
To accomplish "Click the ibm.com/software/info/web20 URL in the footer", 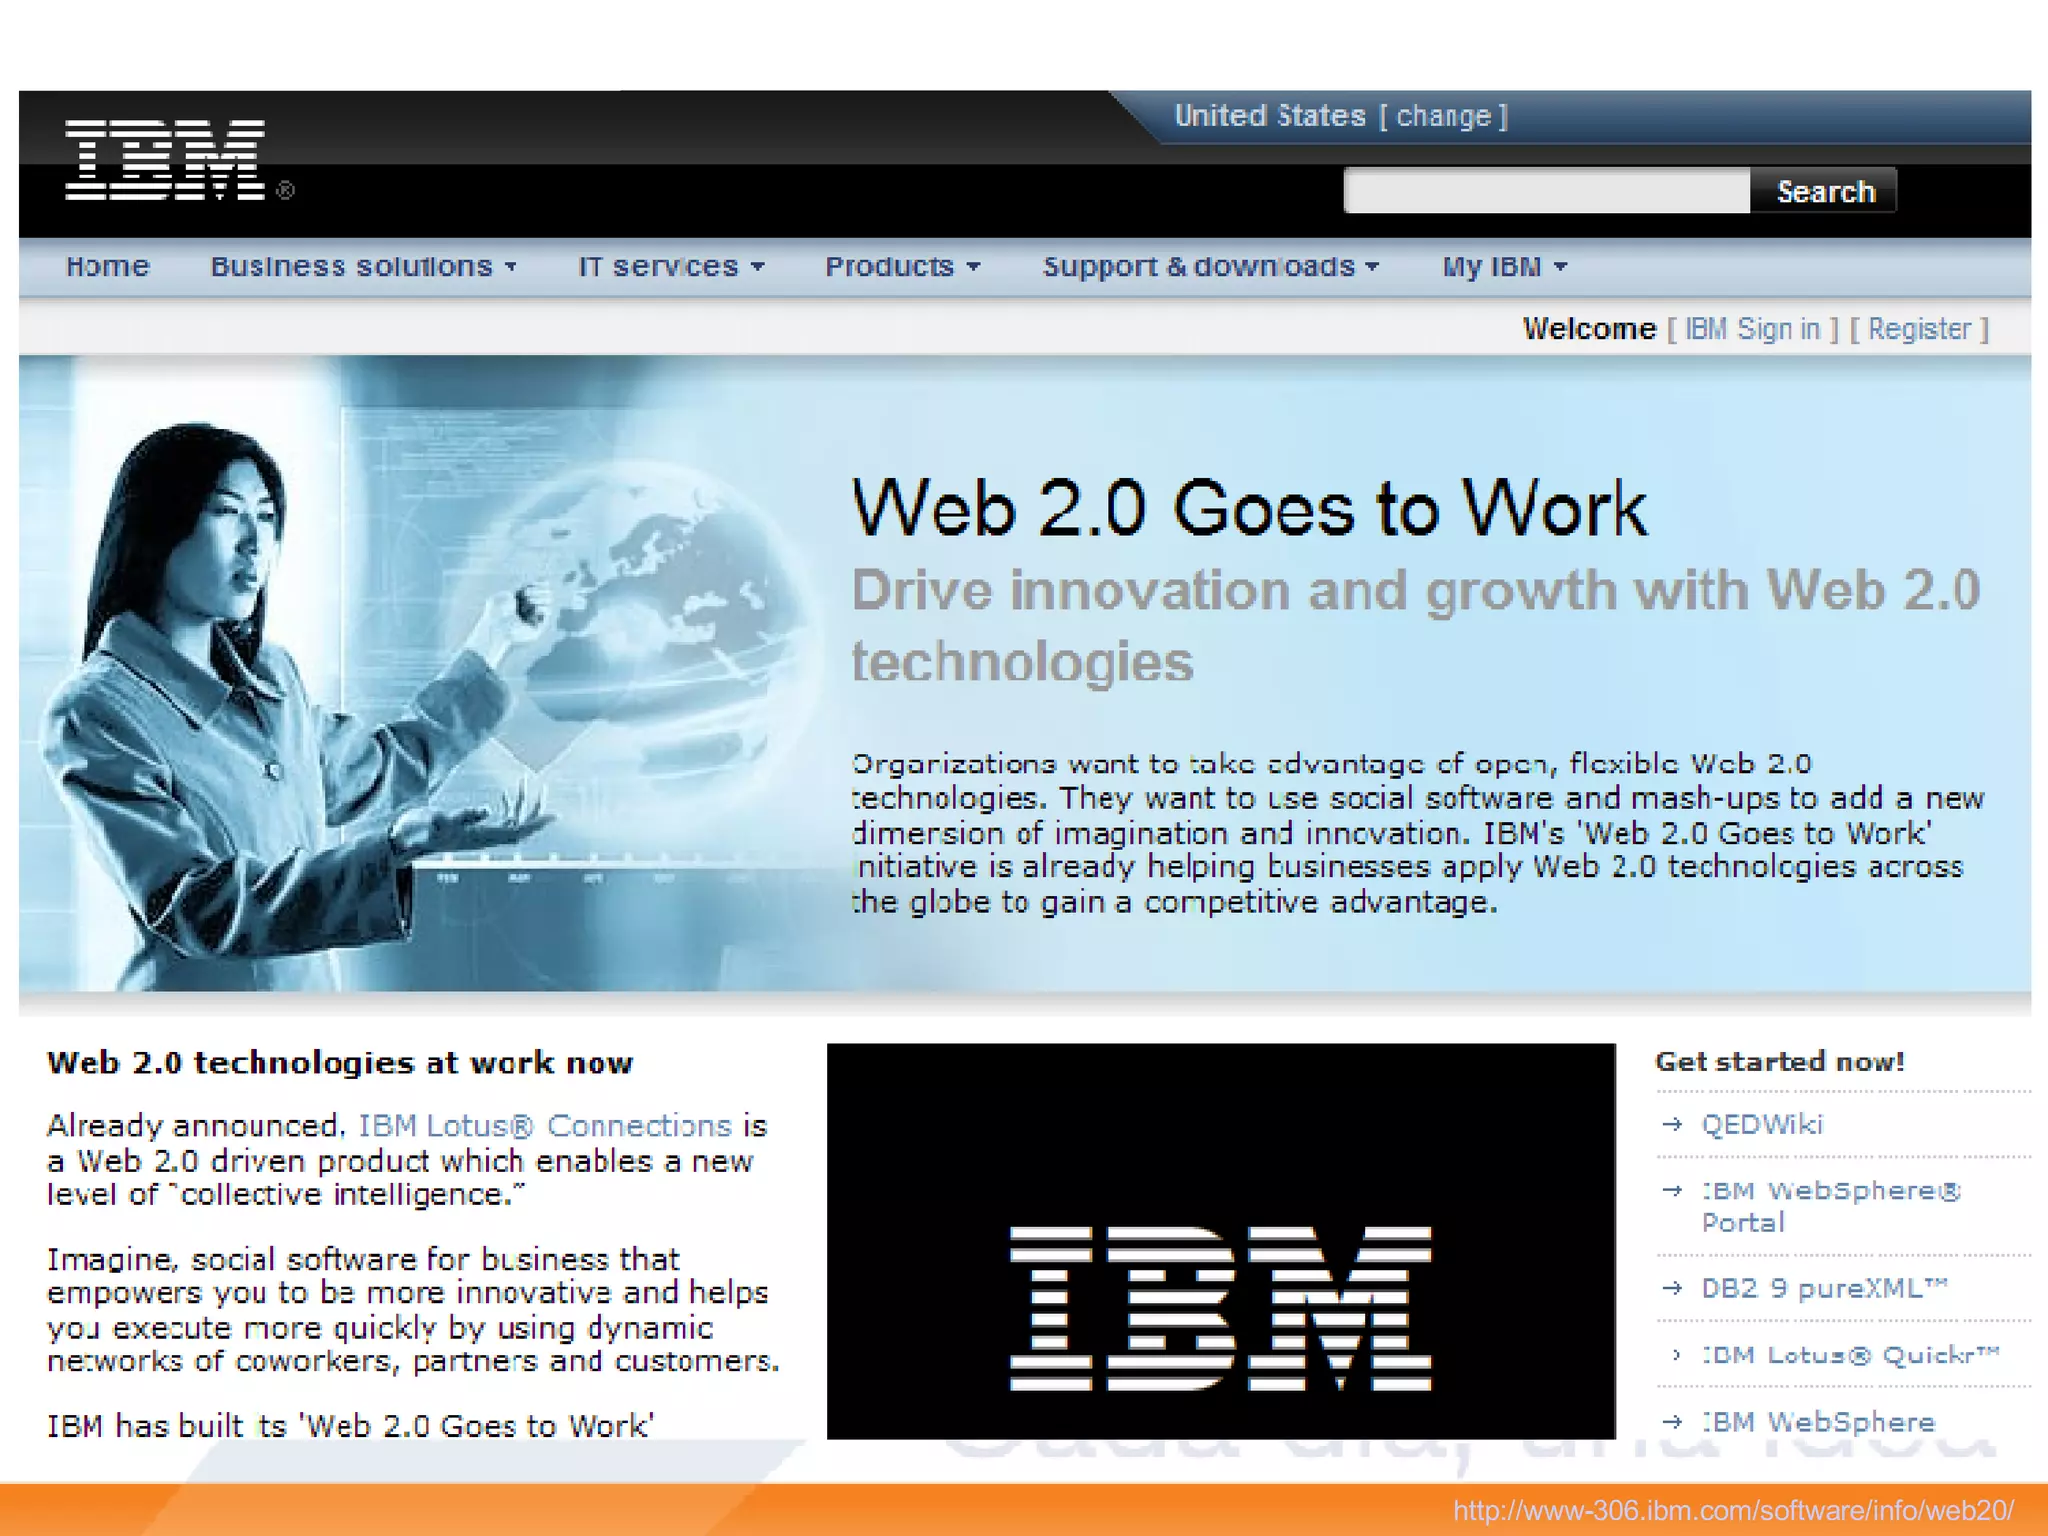I will pyautogui.click(x=1733, y=1510).
